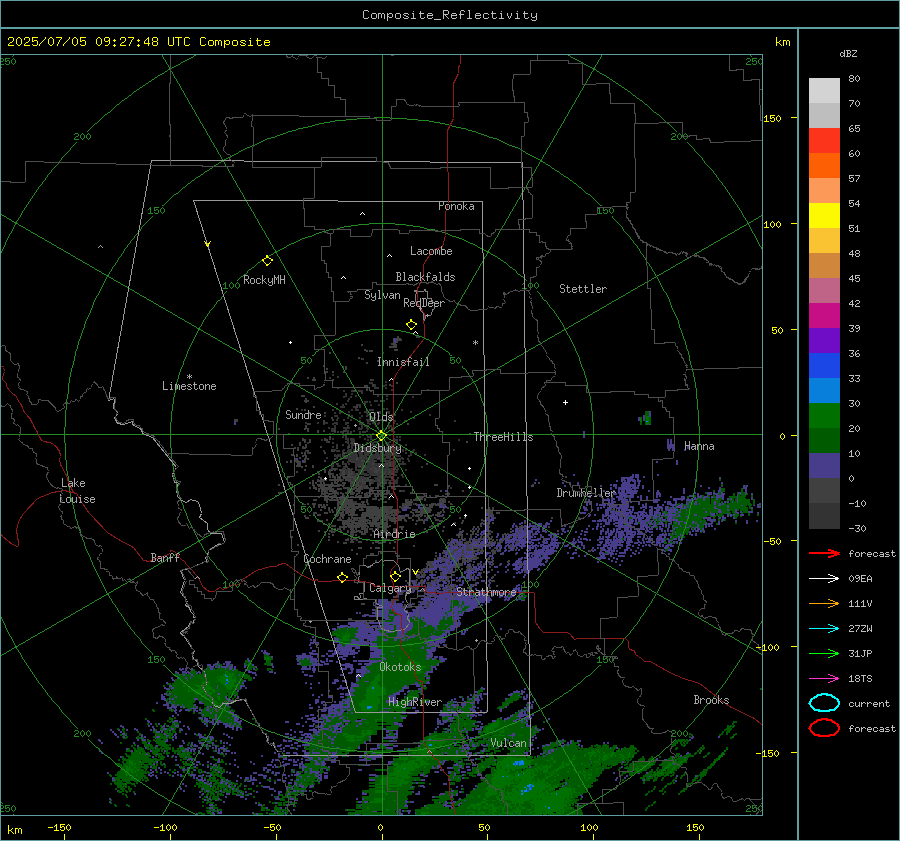Image resolution: width=900 pixels, height=841 pixels.
Task: Select the bright green 30 dBZ swatch
Action: coord(824,416)
